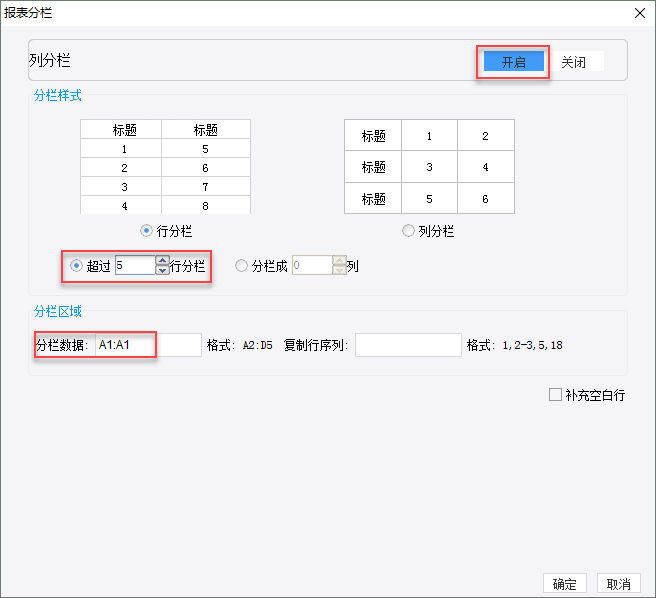Select the 行分栏 style radio button
Viewport: 656px width, 598px height.
pos(146,231)
